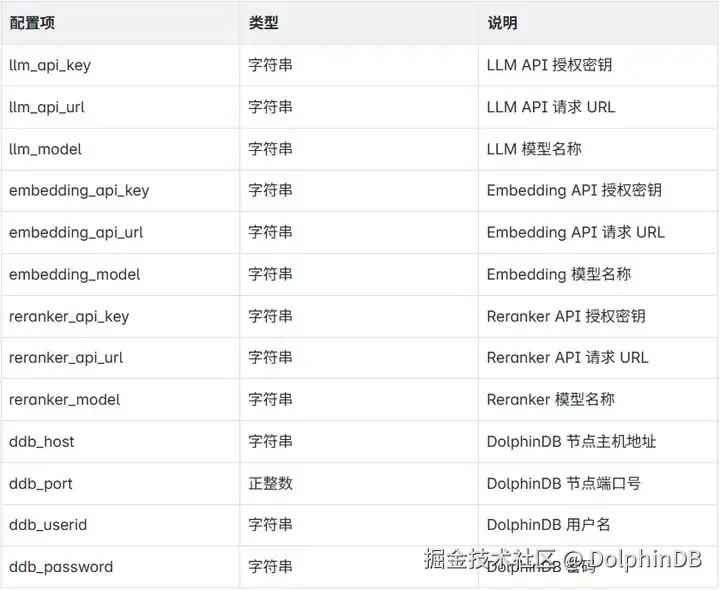Click the 字符串 type in embedding_api_url row

(270, 232)
